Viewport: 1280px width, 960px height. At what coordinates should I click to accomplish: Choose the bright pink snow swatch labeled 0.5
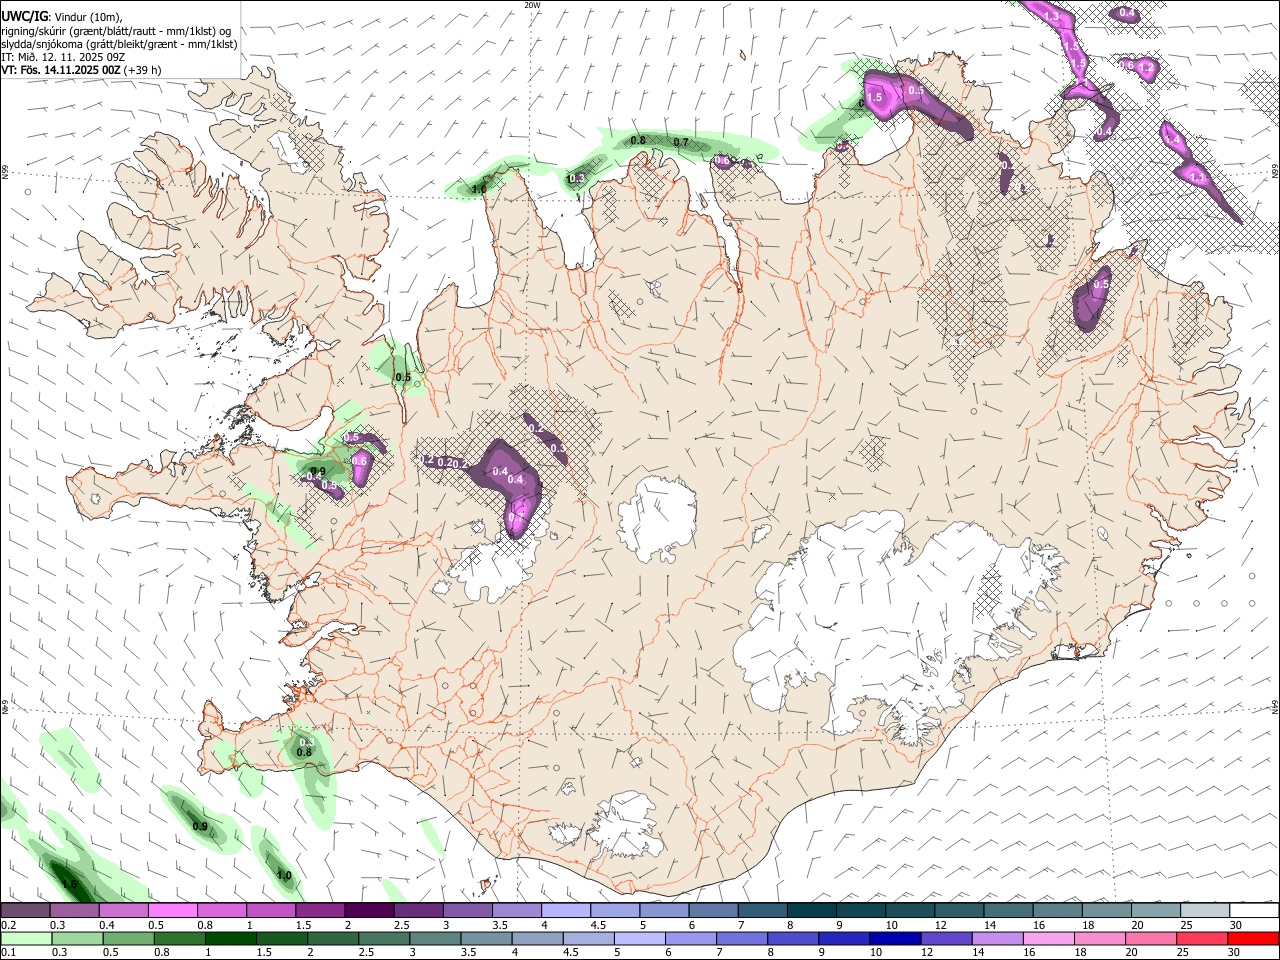point(173,911)
